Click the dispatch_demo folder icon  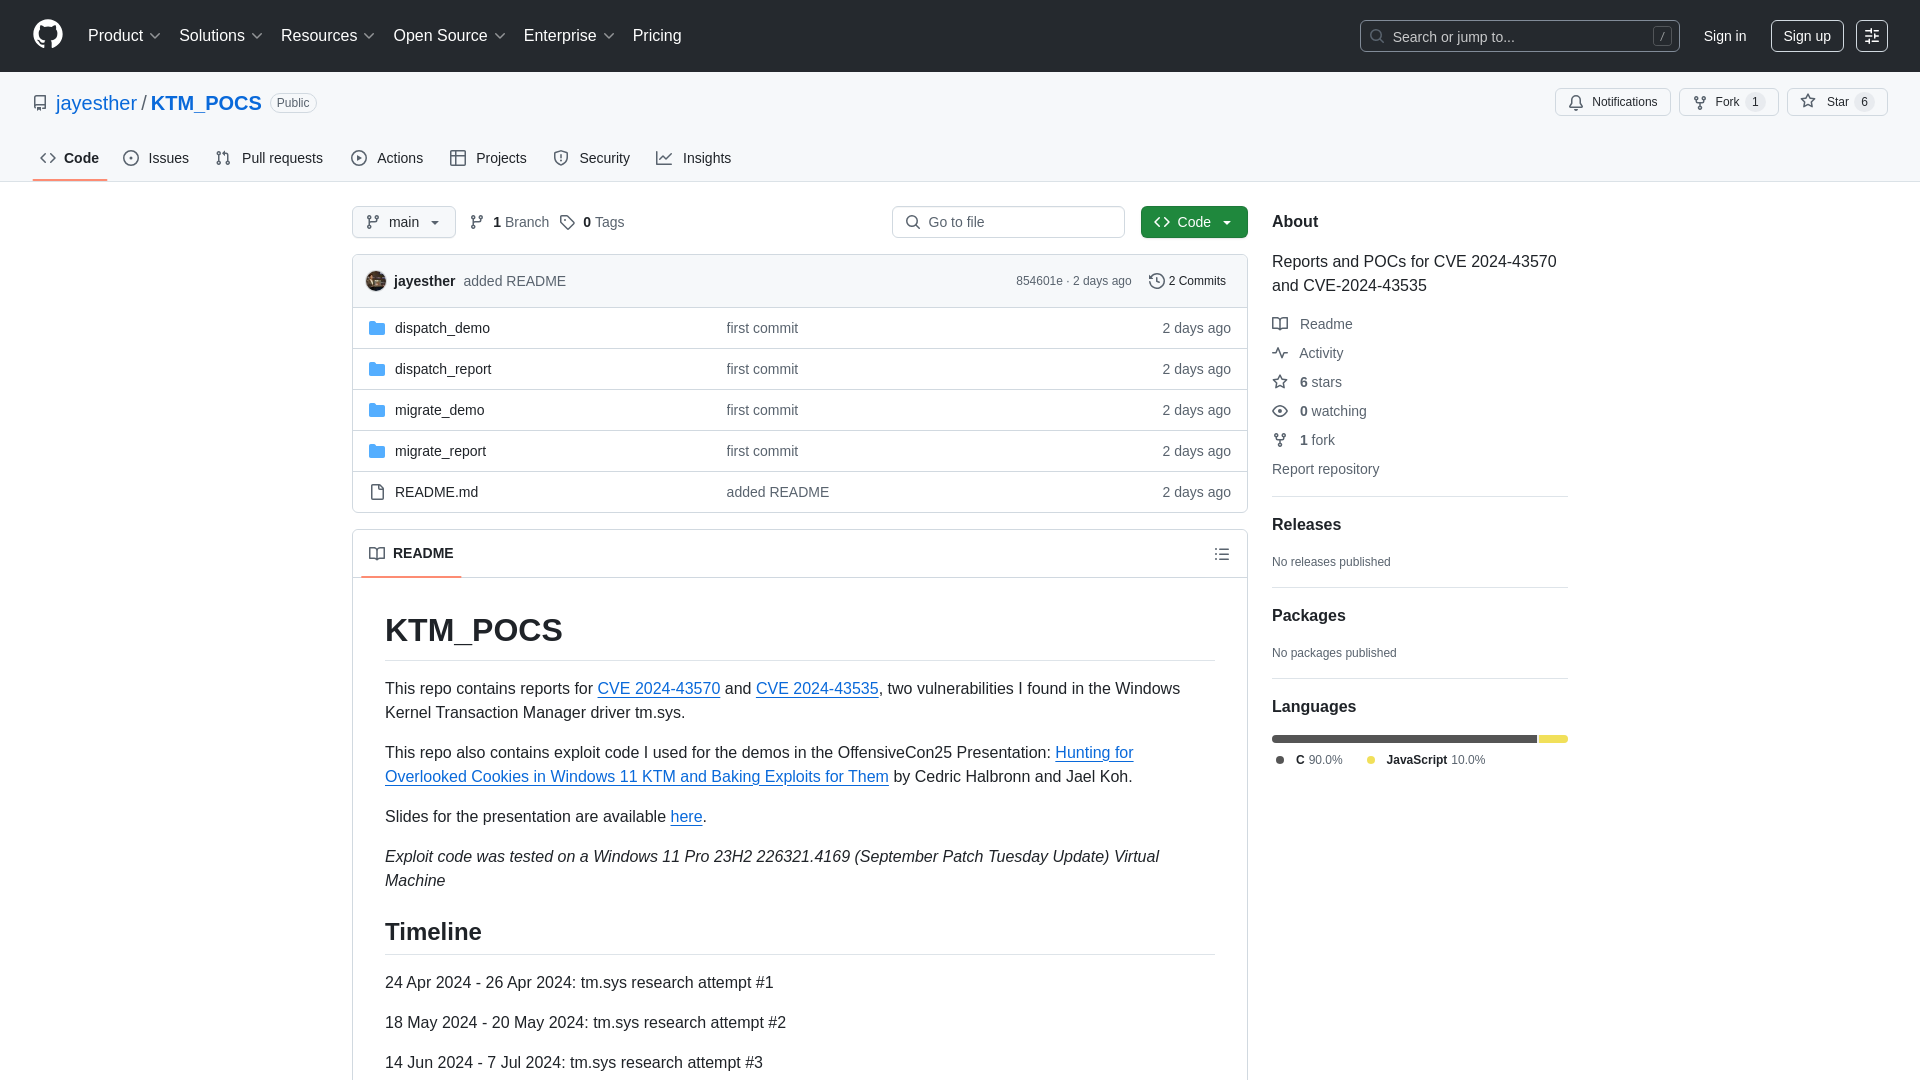click(377, 328)
